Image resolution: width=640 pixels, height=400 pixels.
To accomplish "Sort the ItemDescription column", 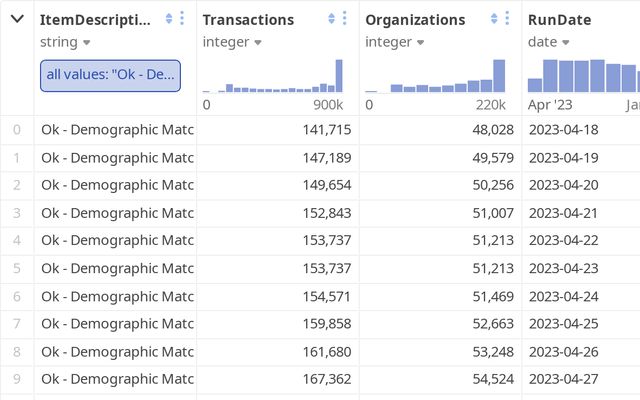I will pyautogui.click(x=169, y=19).
